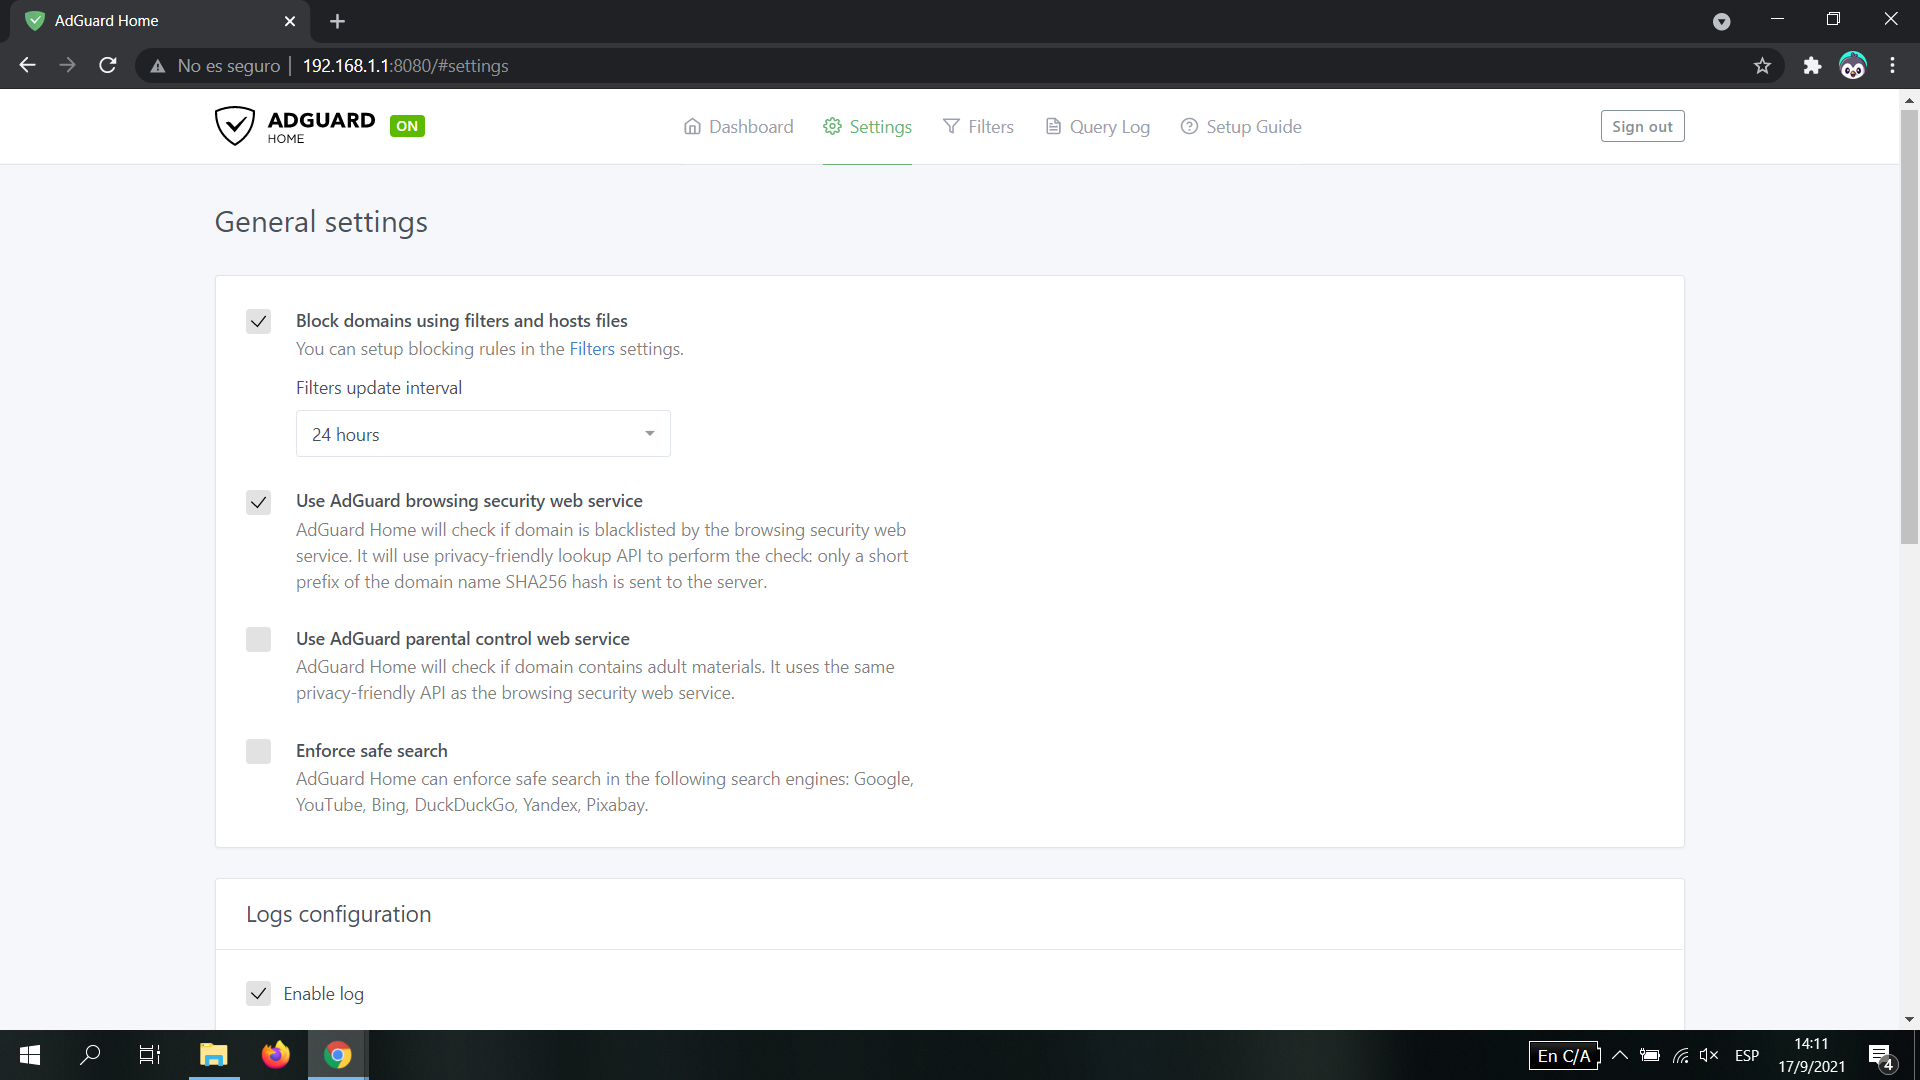This screenshot has height=1080, width=1920.
Task: Open the Chrome extensions puzzle icon
Action: [1812, 66]
